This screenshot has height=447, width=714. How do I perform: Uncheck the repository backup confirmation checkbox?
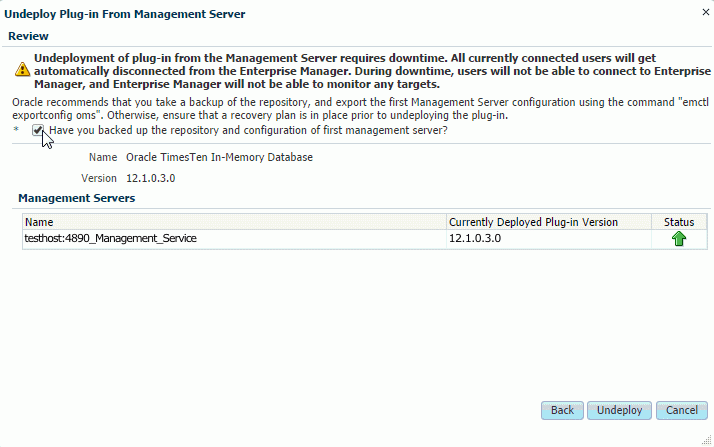click(38, 131)
